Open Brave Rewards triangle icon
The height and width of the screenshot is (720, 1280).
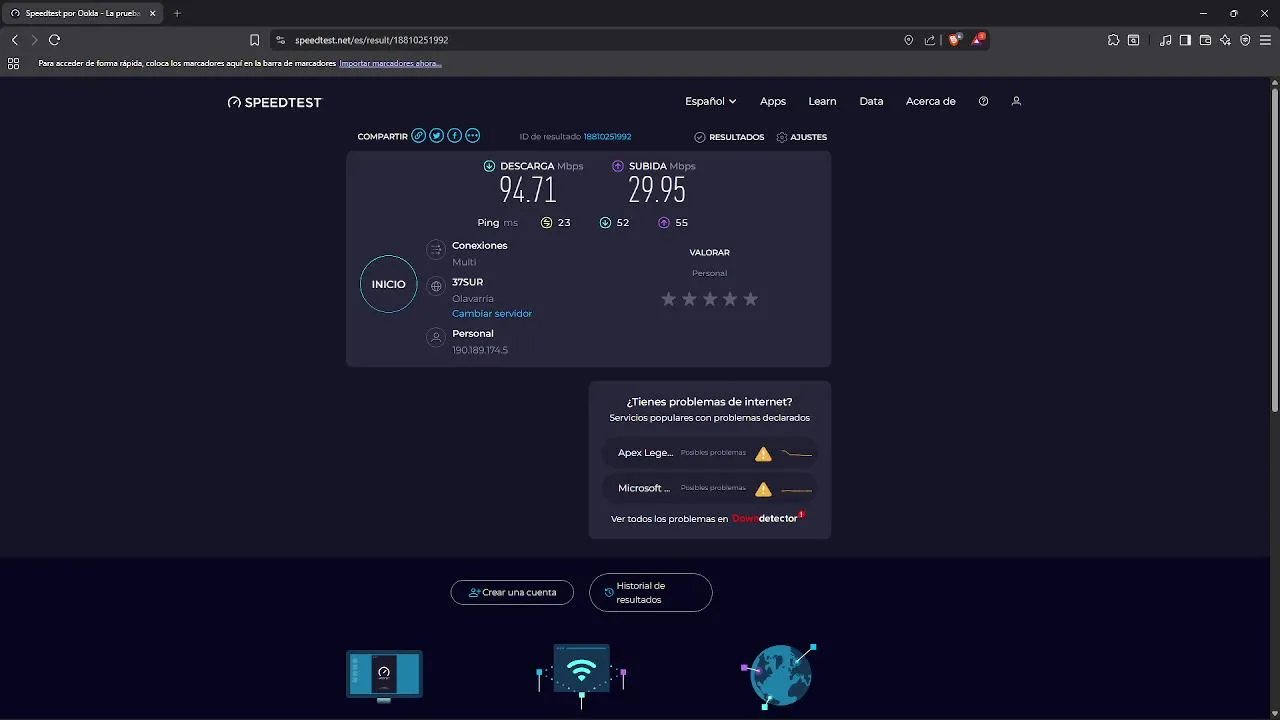979,40
